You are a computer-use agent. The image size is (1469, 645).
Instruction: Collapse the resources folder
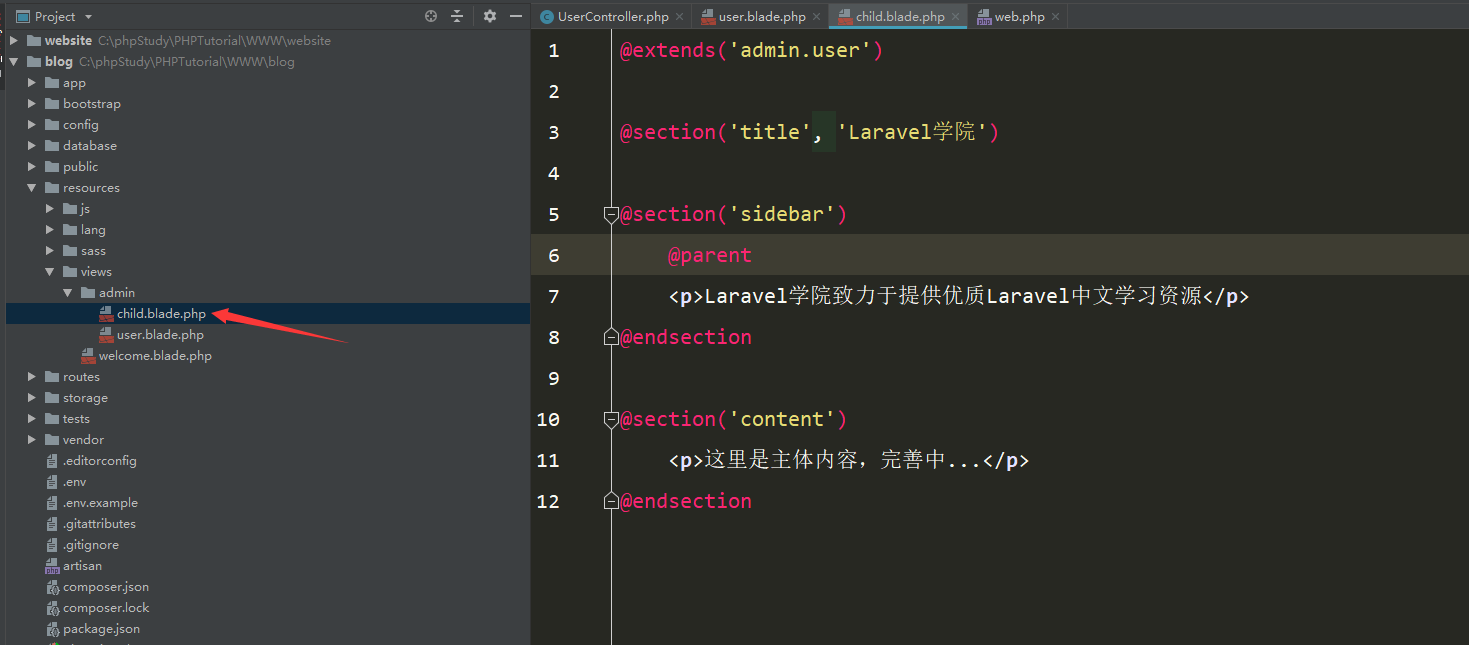(x=32, y=188)
